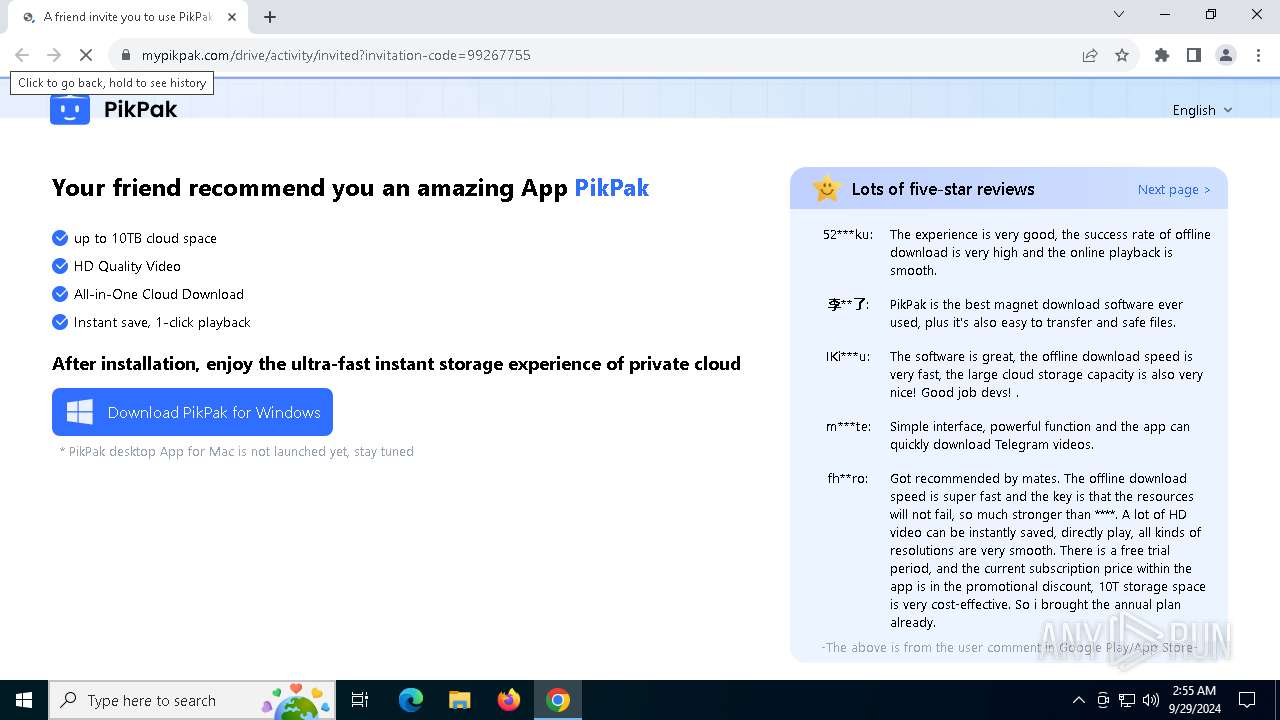Screen dimensions: 1280x720
Task: Open the Windows Start menu
Action: [24, 700]
